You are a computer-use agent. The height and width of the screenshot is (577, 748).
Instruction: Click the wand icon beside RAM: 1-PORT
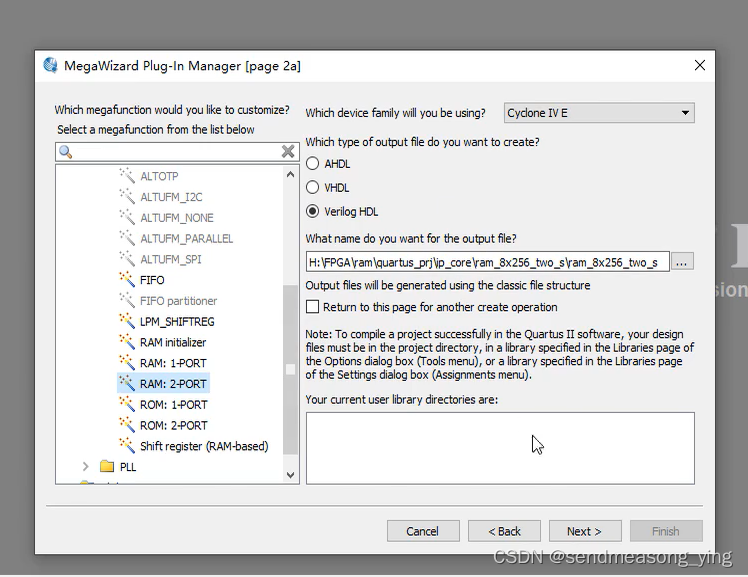[127, 362]
